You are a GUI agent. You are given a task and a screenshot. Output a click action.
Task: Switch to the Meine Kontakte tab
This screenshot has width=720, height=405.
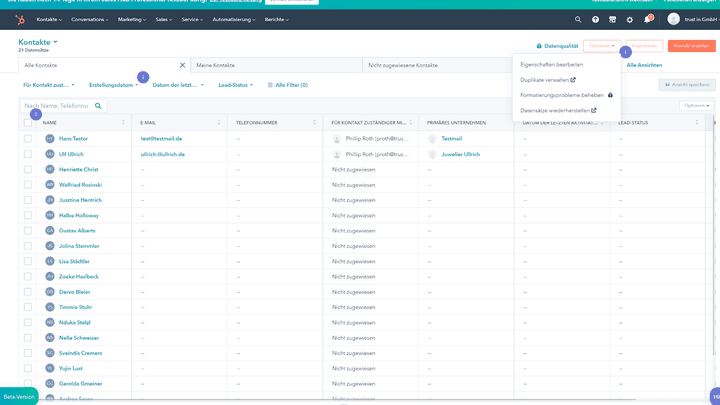pos(276,65)
